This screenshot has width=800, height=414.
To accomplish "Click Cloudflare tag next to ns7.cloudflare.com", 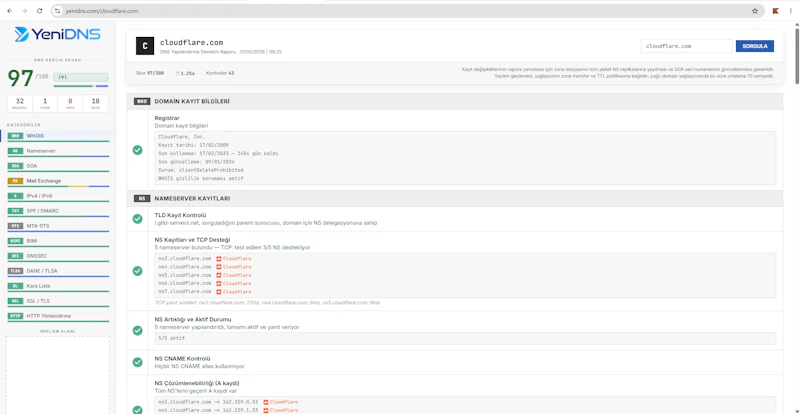I will tap(234, 291).
